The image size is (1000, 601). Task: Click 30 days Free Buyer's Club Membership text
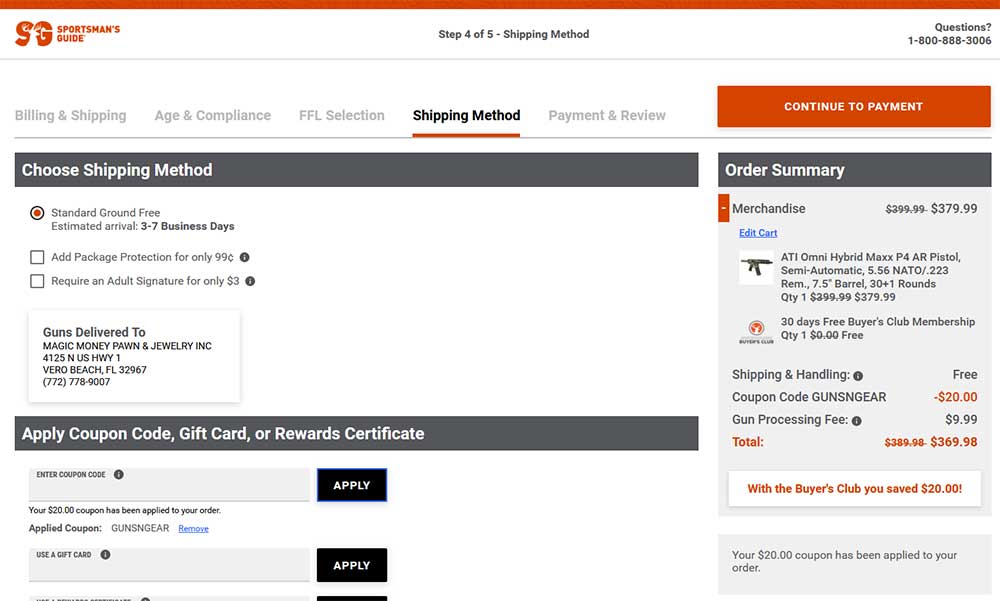(878, 322)
